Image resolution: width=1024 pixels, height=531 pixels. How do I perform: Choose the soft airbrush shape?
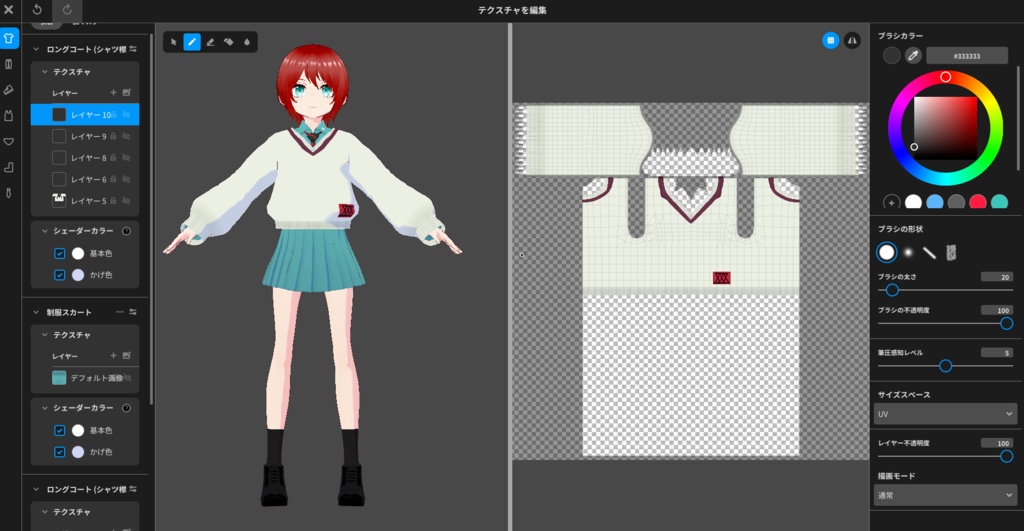pos(908,252)
